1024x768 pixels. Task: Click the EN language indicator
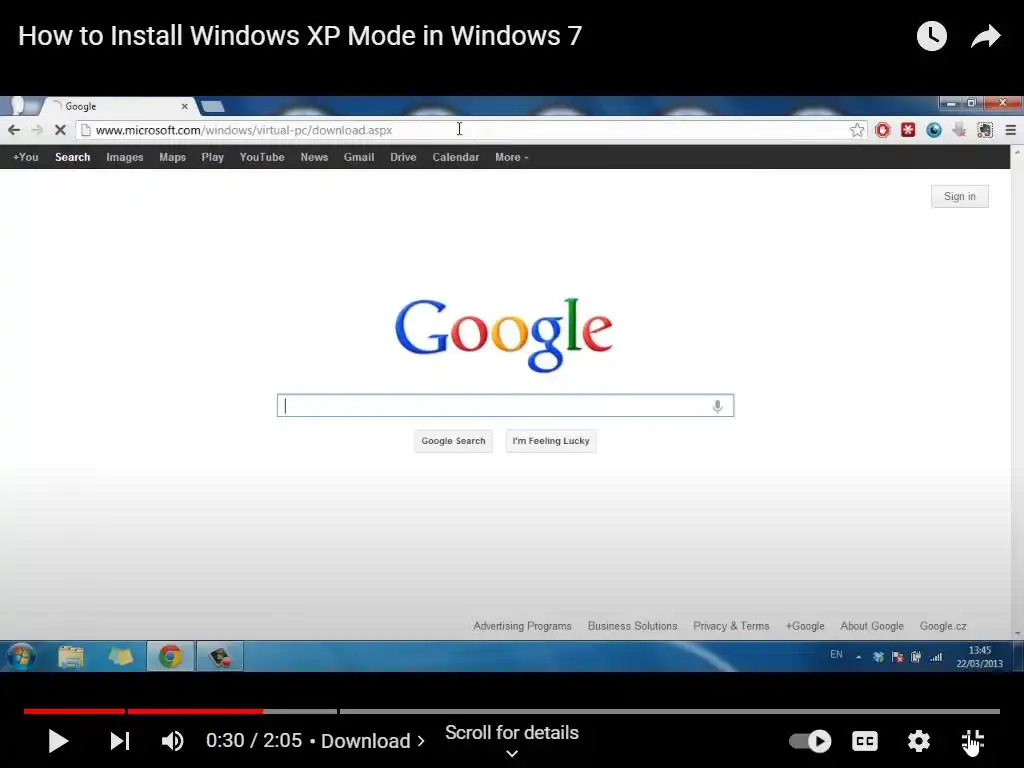[x=836, y=654]
